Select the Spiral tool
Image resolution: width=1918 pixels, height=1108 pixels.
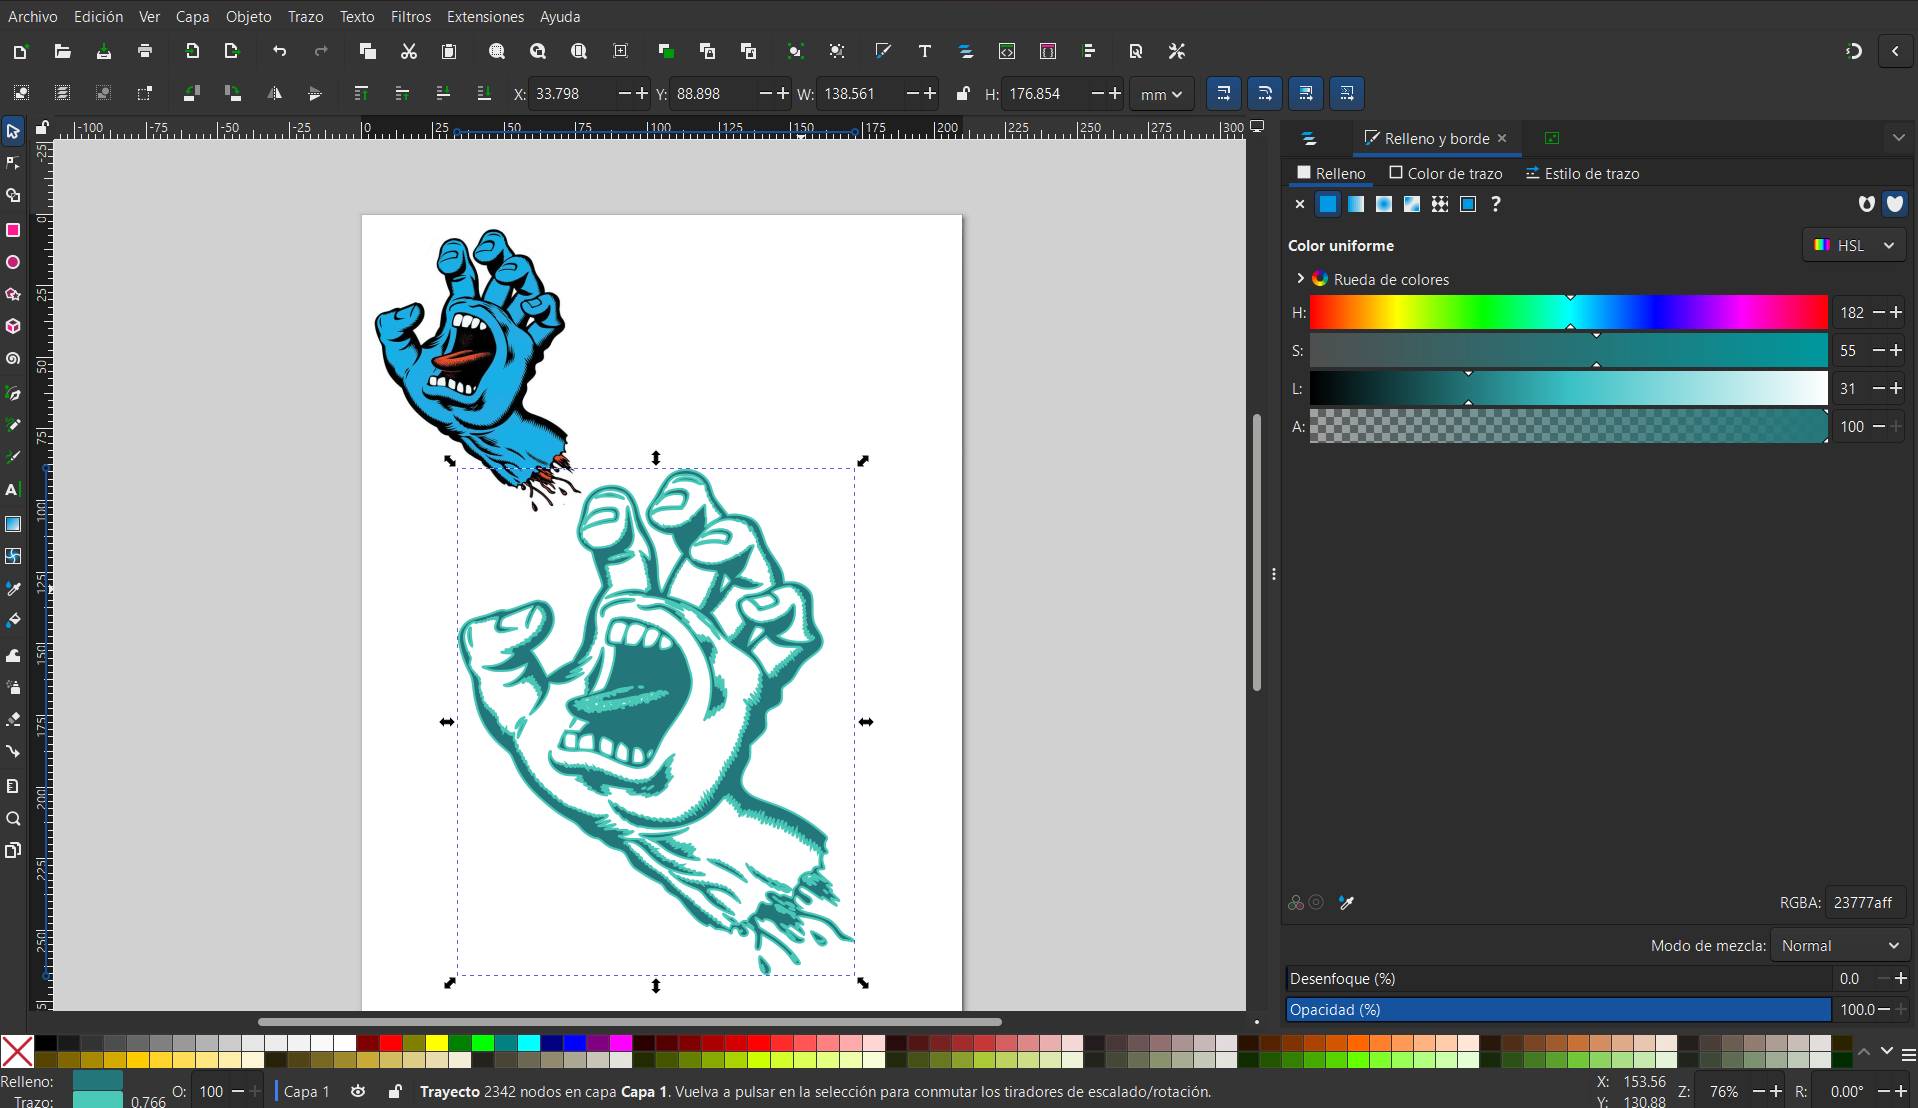pos(13,359)
